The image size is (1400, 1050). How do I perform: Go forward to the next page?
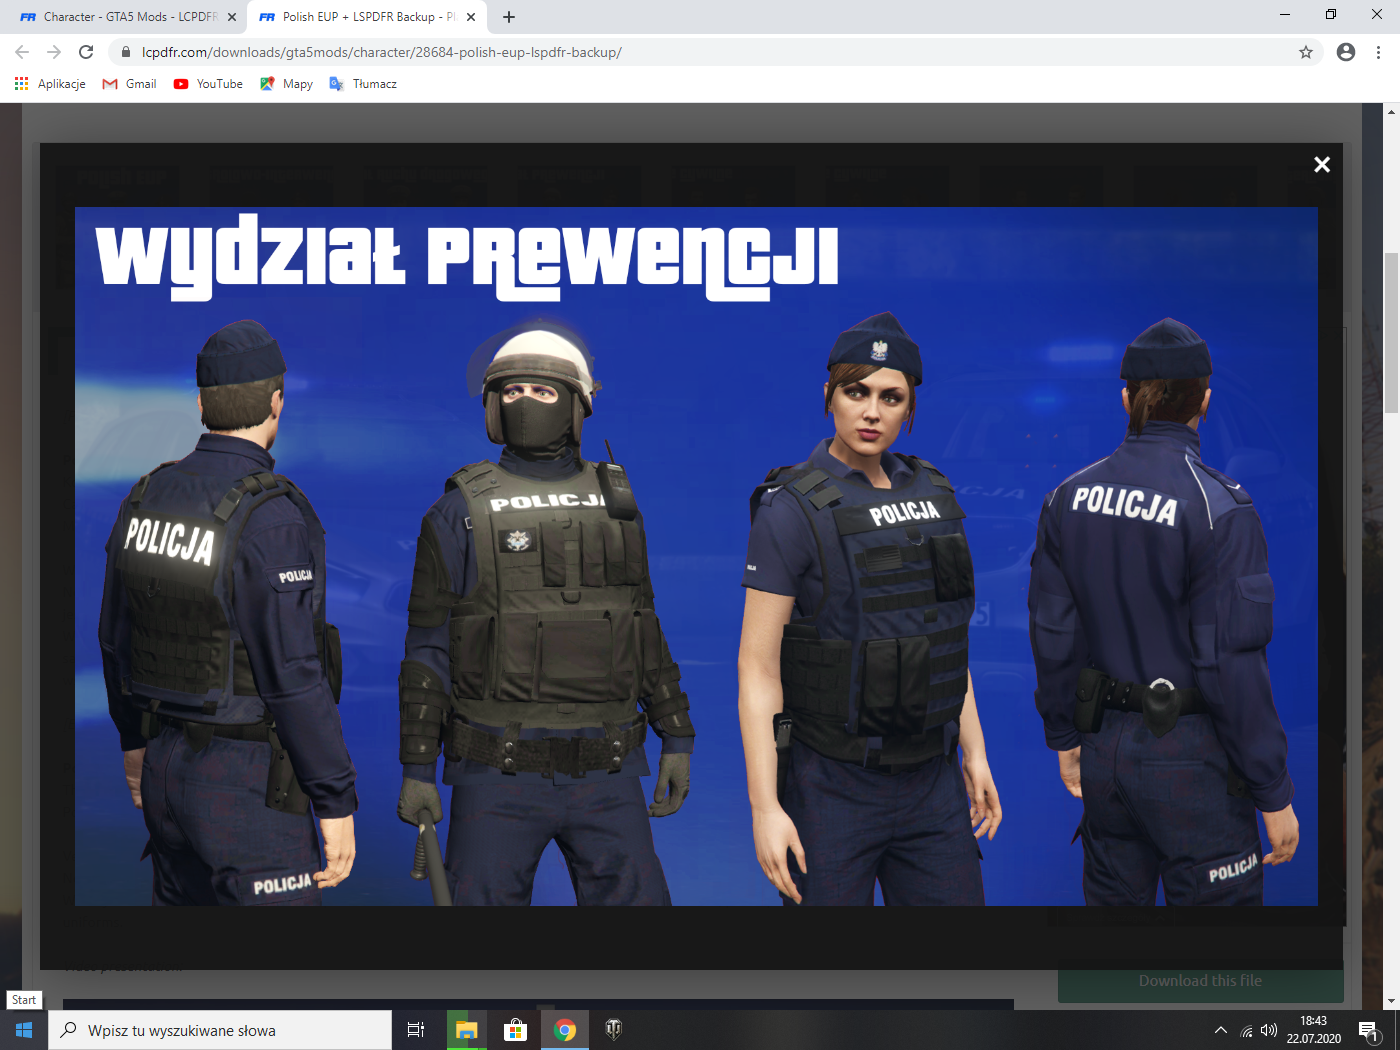54,52
